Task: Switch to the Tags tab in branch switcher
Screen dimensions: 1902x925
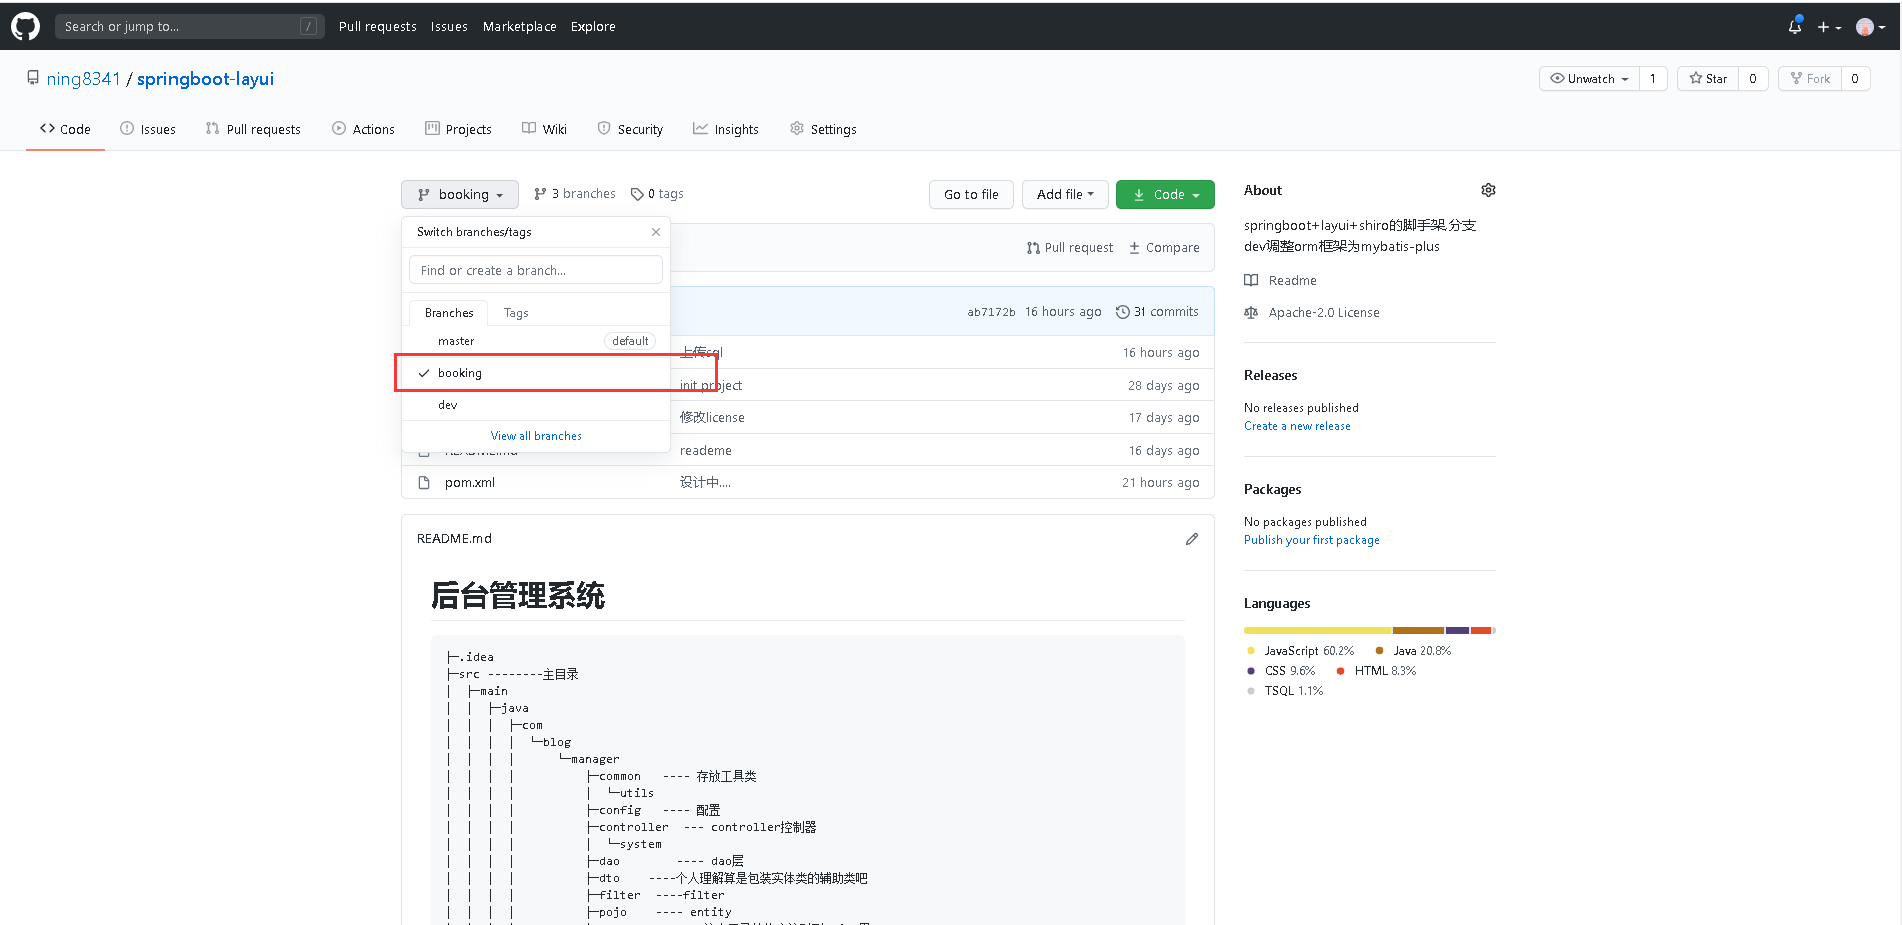Action: pos(515,312)
